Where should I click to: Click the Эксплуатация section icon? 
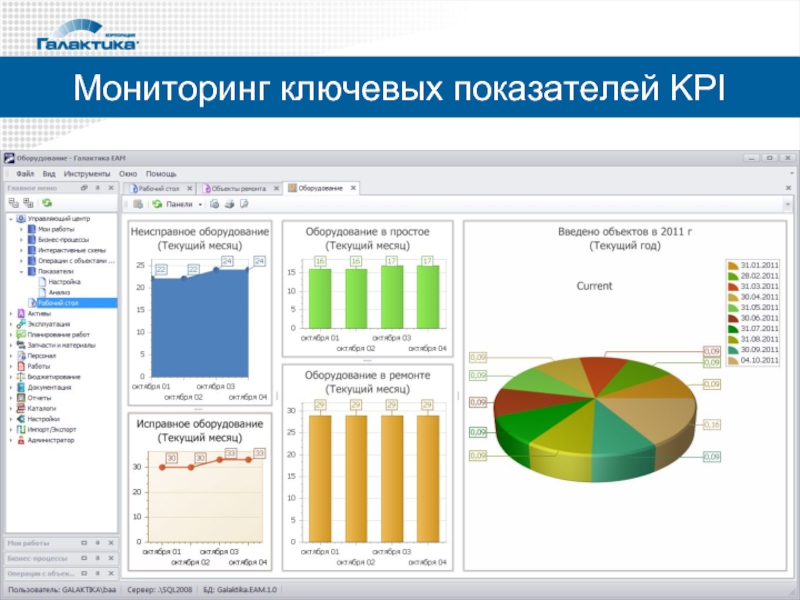(x=21, y=324)
